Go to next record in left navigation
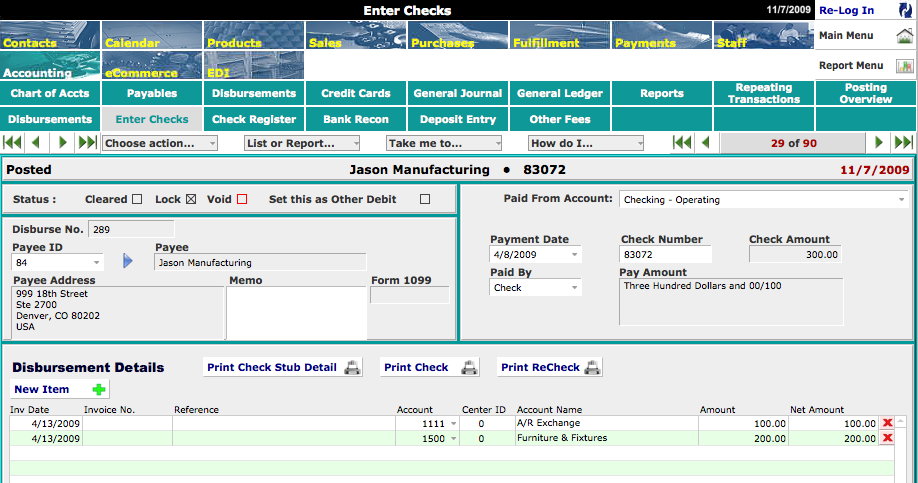Image resolution: width=918 pixels, height=483 pixels. click(63, 143)
